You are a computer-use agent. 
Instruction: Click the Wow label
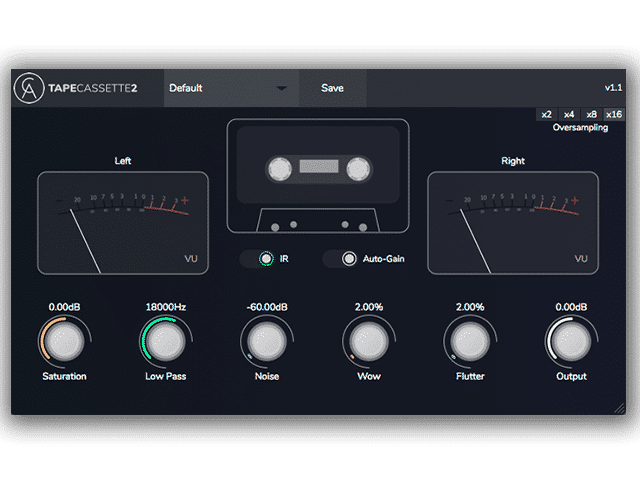click(369, 376)
